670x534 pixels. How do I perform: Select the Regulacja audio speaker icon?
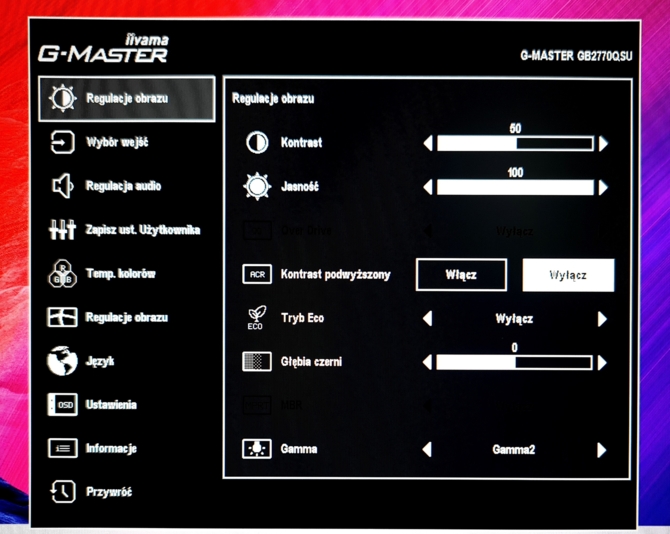62,186
